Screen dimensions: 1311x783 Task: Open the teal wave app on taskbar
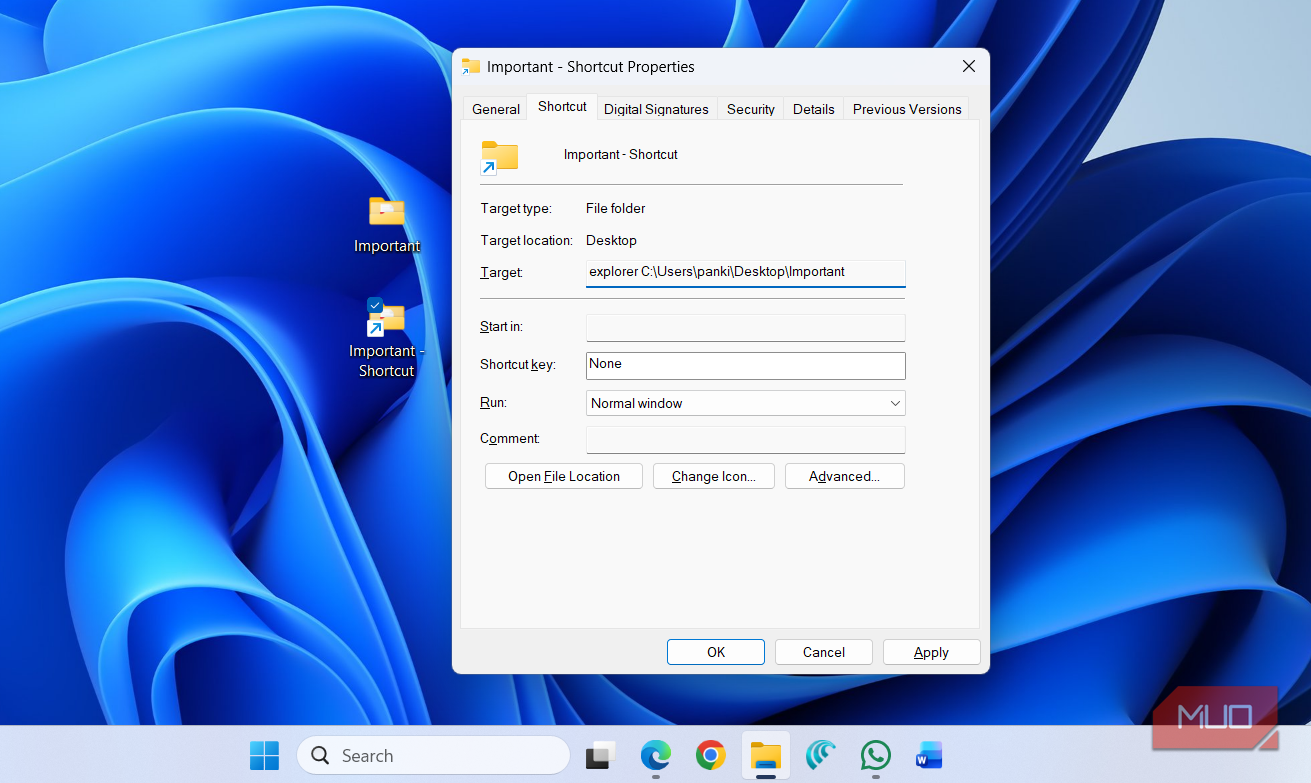coord(821,755)
